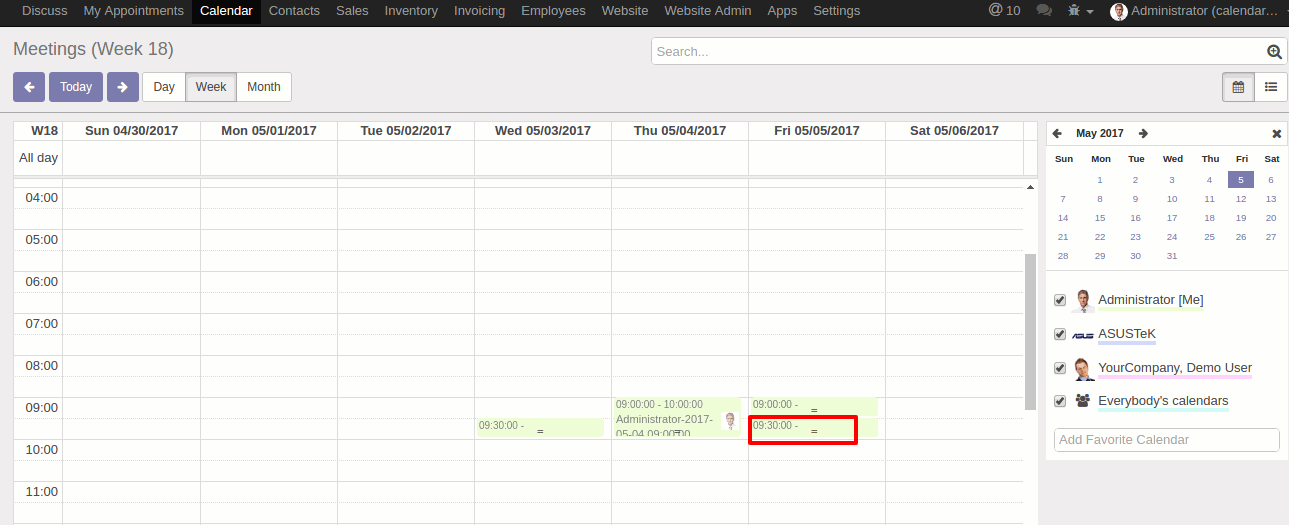This screenshot has height=525, width=1289.
Task: Go to previous month in the mini calendar
Action: 1057,133
